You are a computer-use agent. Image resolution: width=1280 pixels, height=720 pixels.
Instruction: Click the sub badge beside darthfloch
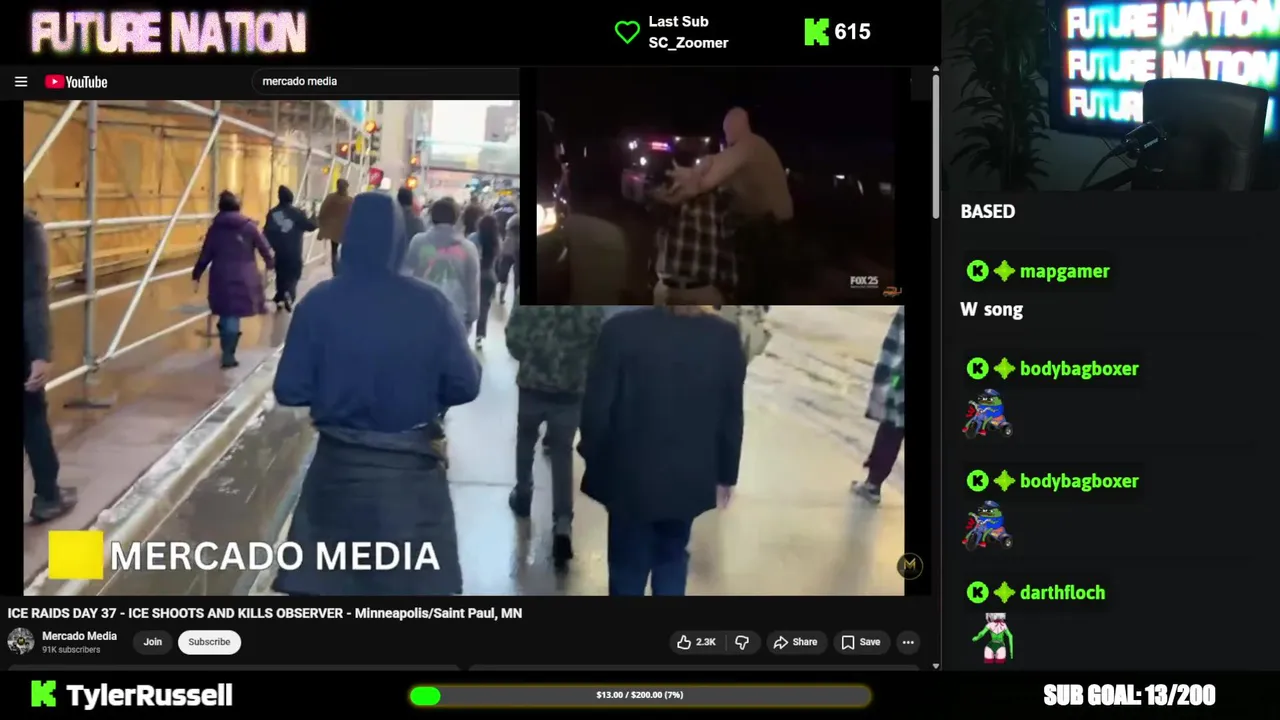pyautogui.click(x=1004, y=593)
